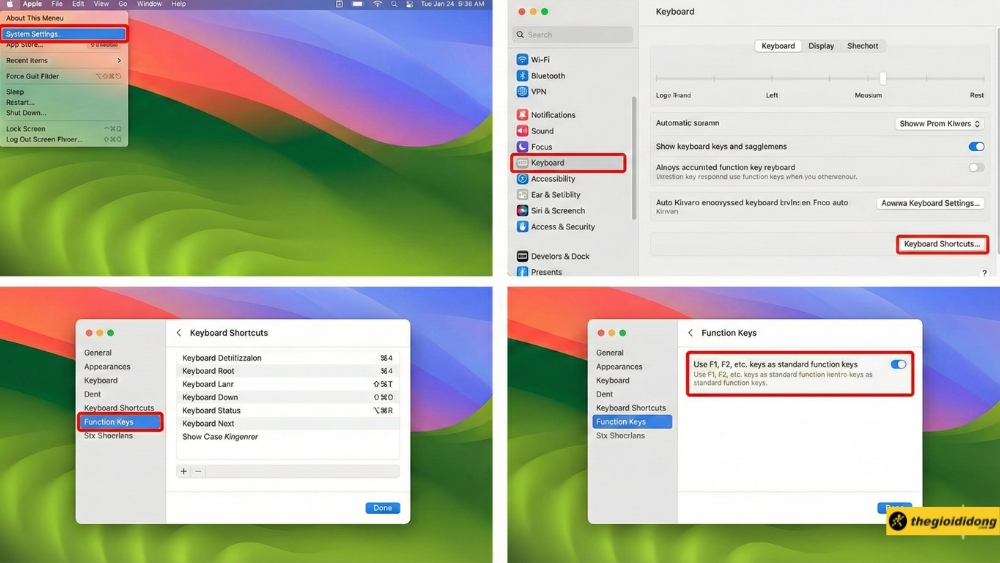Click the Search field in the settings sidebar
The width and height of the screenshot is (1000, 563).
click(x=573, y=35)
